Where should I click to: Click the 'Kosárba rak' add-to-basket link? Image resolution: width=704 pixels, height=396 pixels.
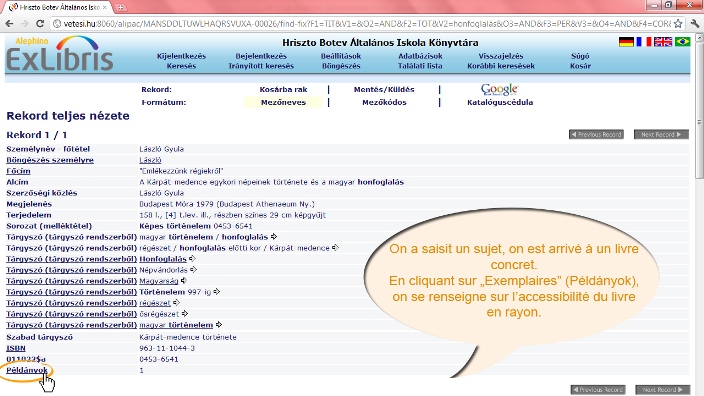(x=283, y=89)
